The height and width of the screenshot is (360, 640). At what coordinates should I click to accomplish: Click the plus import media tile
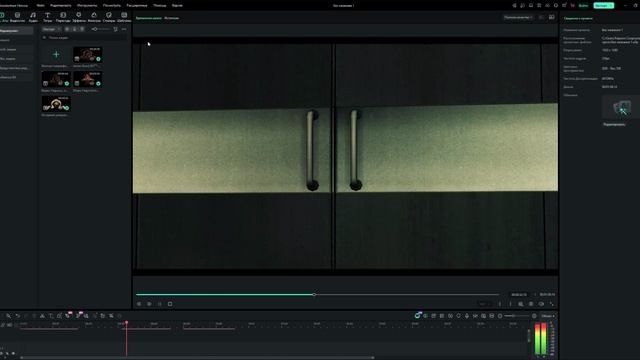pyautogui.click(x=56, y=55)
